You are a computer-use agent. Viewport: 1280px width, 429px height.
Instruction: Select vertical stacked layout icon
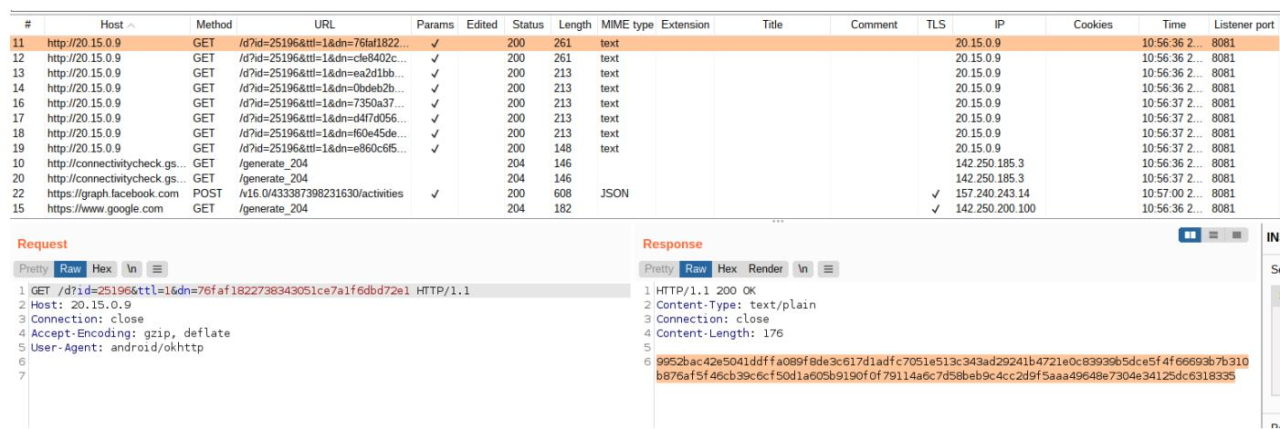point(1213,235)
